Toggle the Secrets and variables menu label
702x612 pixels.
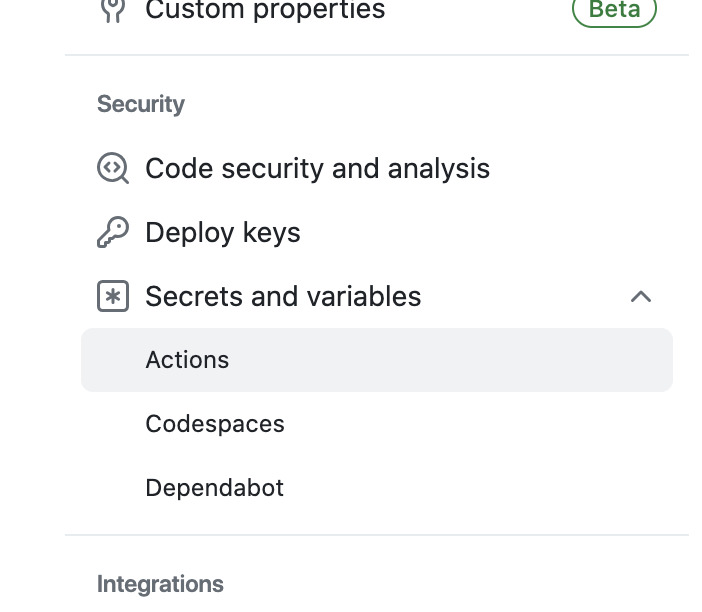point(283,297)
